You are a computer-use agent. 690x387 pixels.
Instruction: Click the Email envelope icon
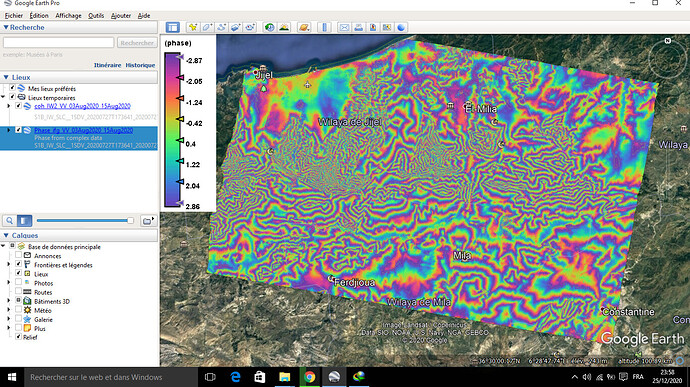(x=344, y=27)
